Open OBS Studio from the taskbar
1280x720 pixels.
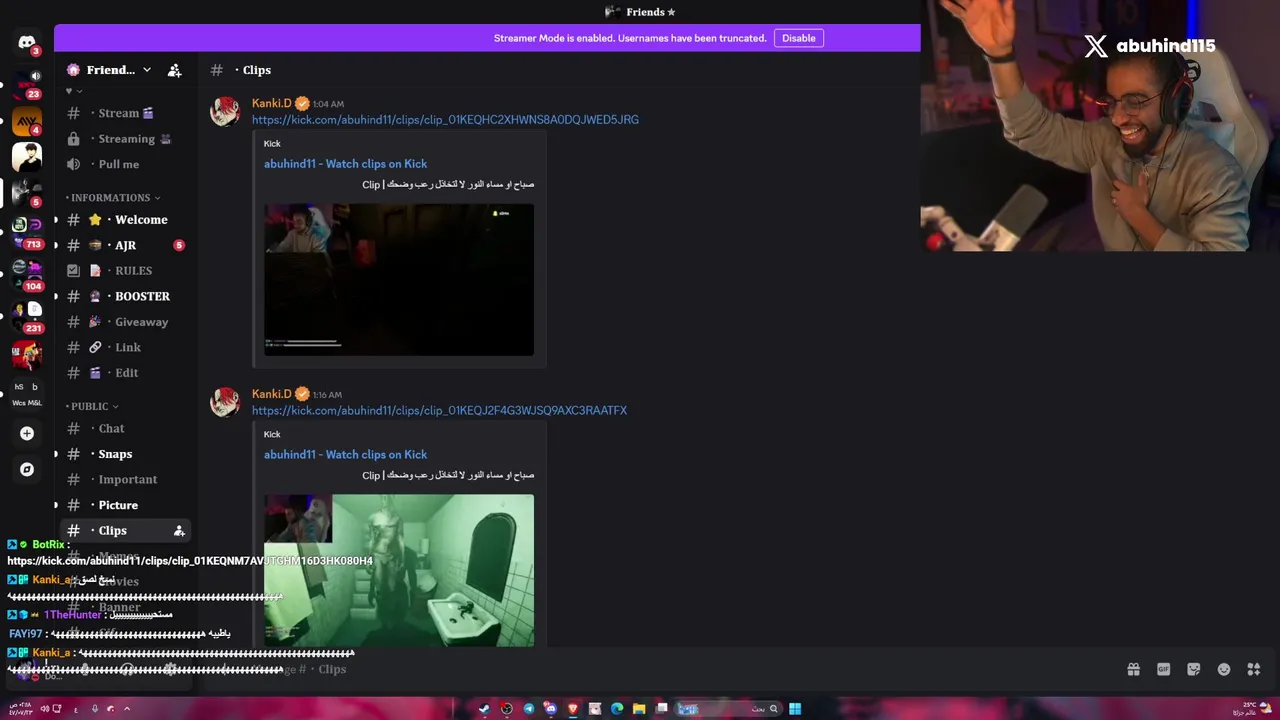click(506, 709)
